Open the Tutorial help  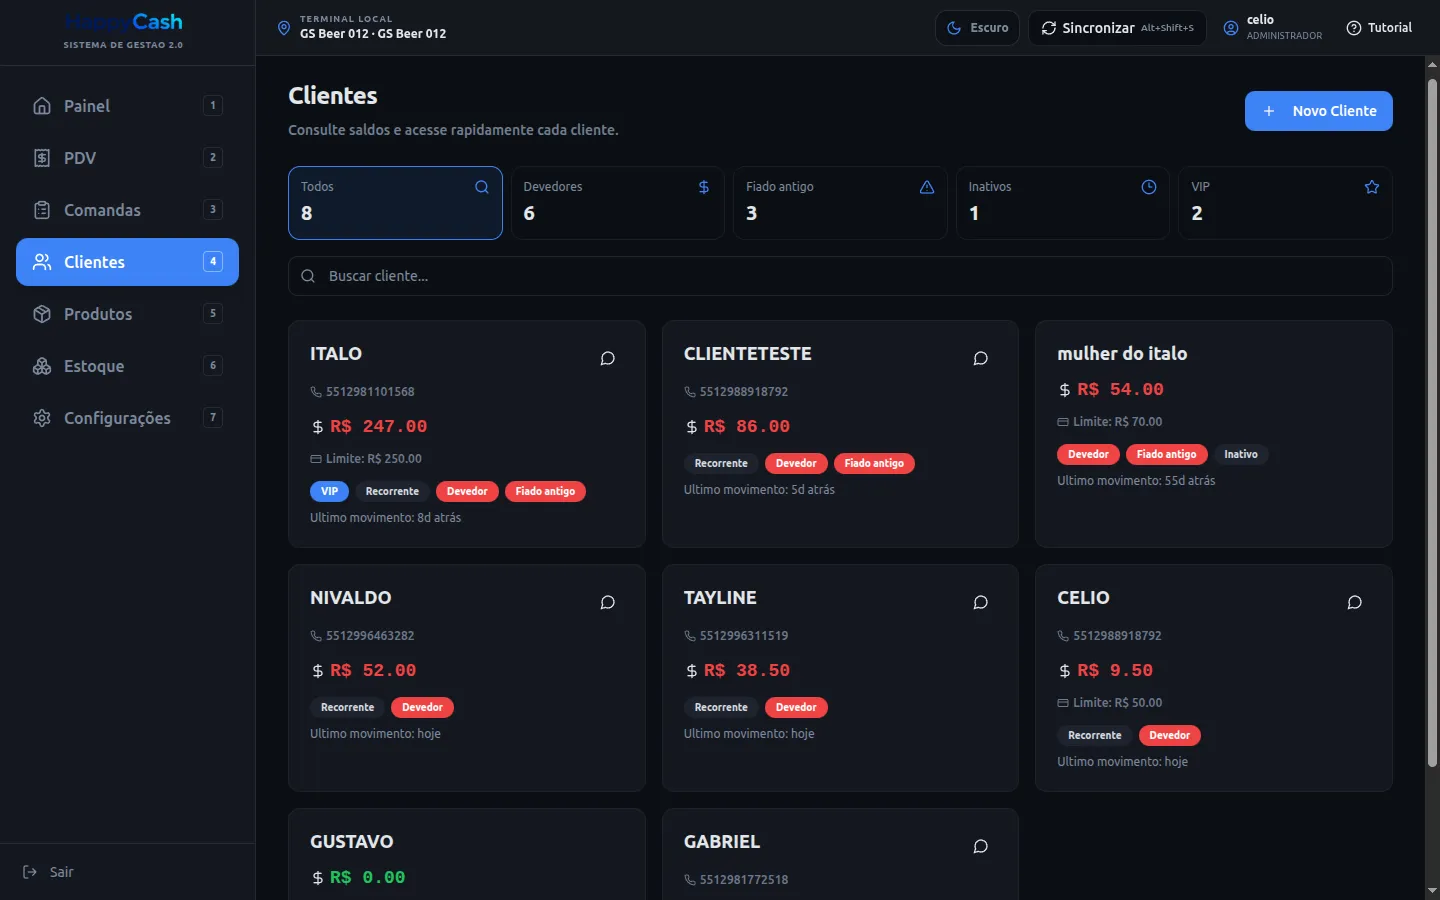click(1379, 28)
